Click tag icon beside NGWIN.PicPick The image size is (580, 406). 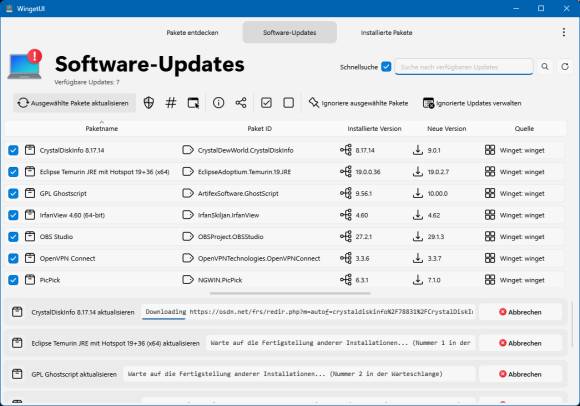click(188, 280)
